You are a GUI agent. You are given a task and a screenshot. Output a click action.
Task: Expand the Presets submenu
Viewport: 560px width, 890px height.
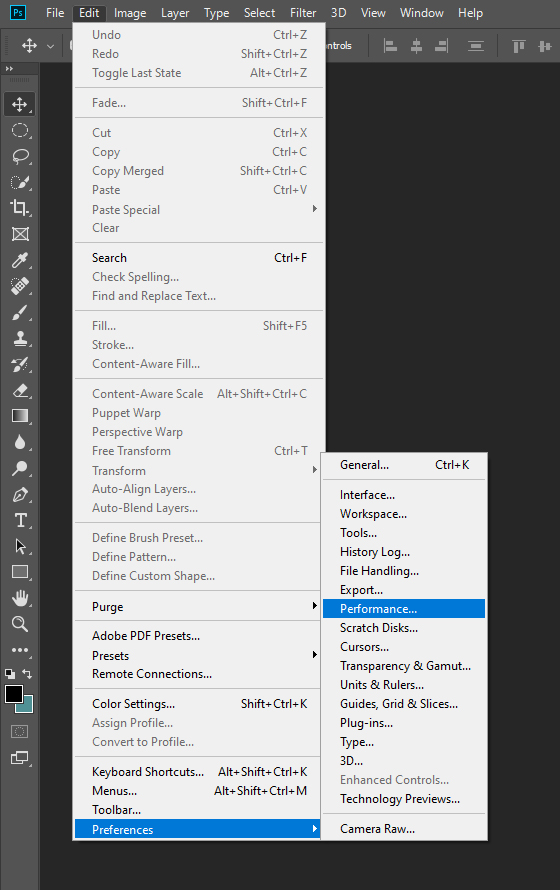tap(315, 654)
